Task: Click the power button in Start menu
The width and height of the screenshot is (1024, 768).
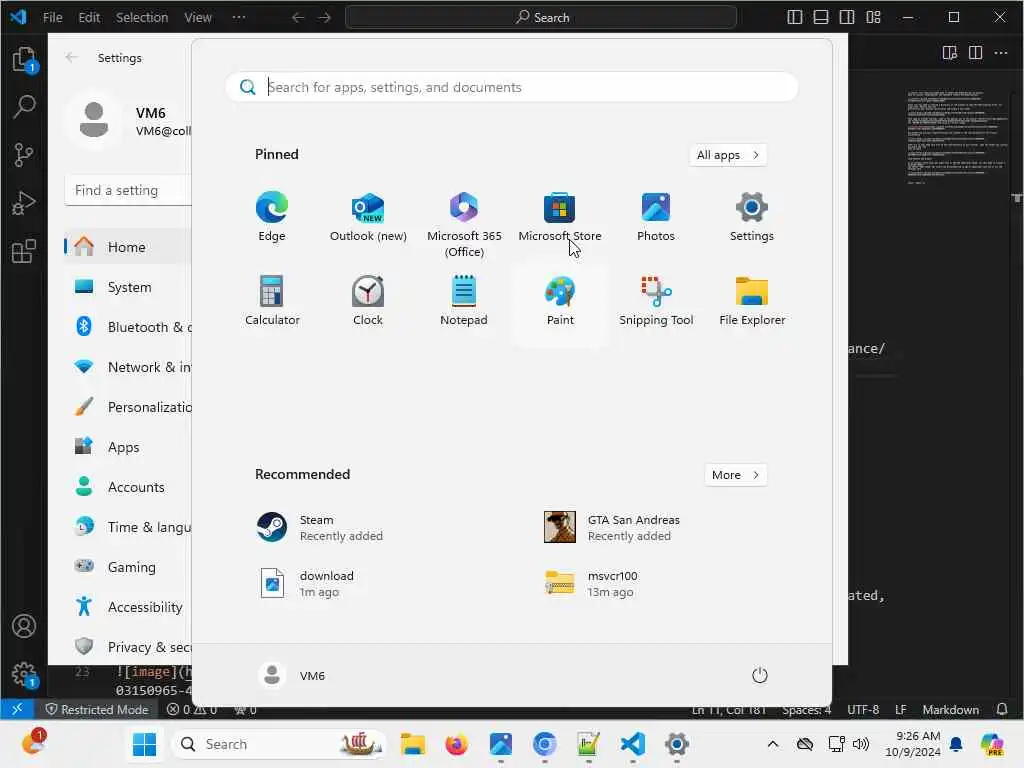Action: pyautogui.click(x=760, y=675)
